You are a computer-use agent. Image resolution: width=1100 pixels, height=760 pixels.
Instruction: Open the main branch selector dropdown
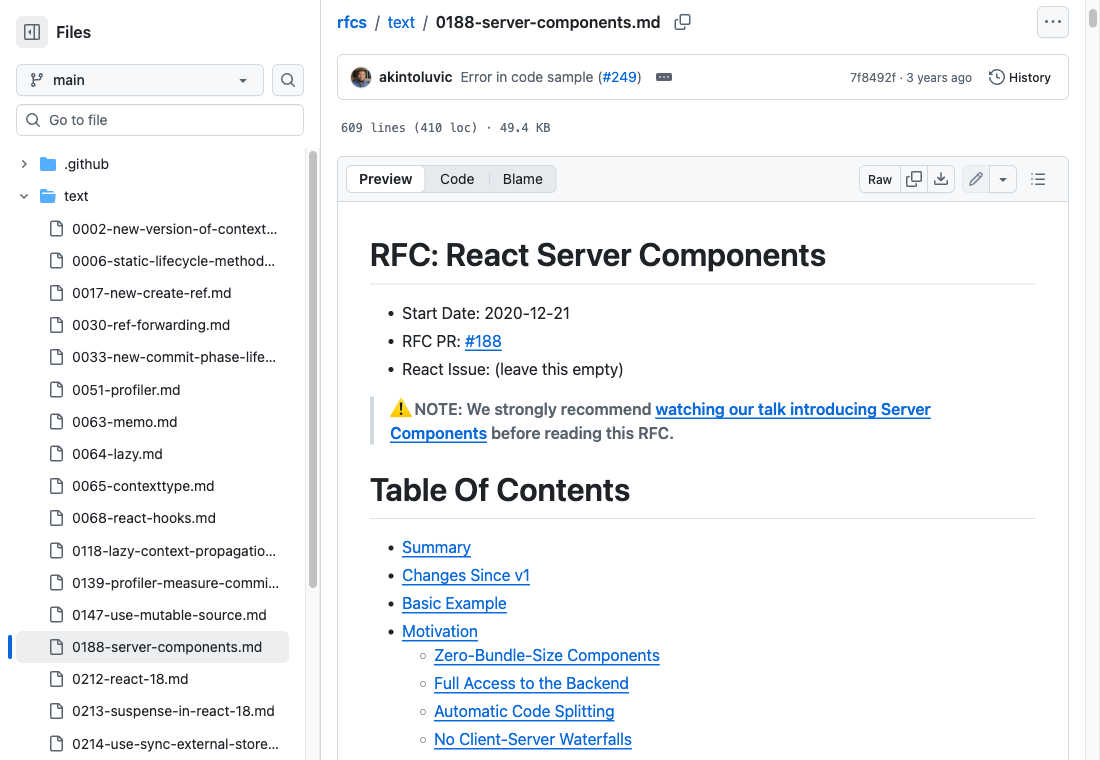click(x=140, y=80)
